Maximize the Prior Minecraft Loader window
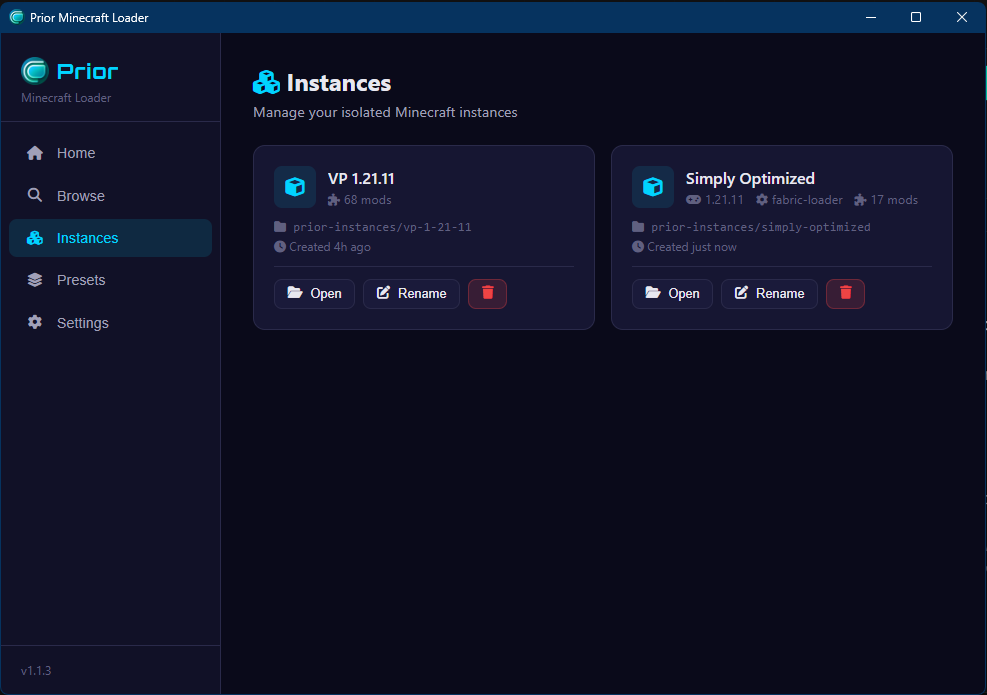 [x=916, y=17]
